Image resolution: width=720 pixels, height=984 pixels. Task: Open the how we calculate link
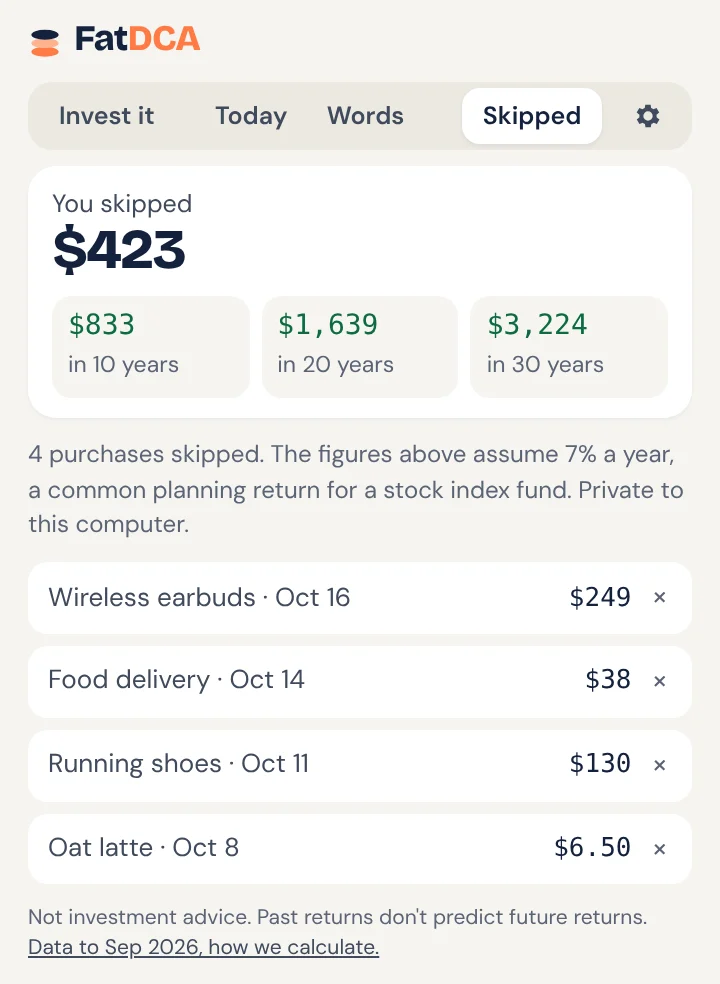click(203, 947)
